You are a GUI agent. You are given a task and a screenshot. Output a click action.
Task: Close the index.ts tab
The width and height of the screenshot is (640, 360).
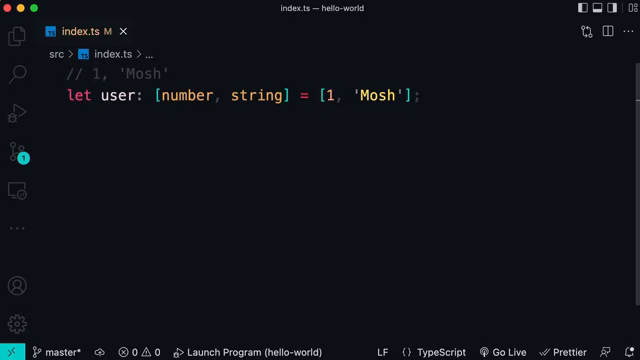point(123,31)
